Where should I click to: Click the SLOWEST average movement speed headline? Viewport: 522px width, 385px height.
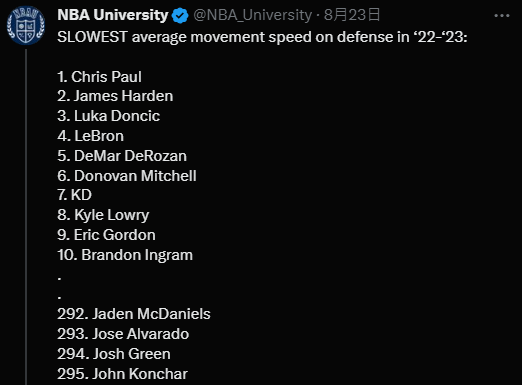[x=262, y=37]
